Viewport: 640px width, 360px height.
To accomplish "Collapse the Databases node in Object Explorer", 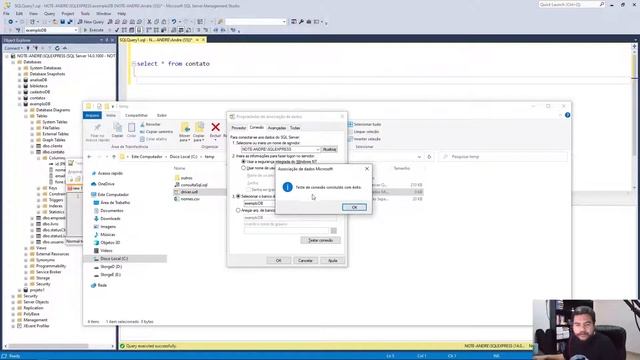I will tap(13, 62).
